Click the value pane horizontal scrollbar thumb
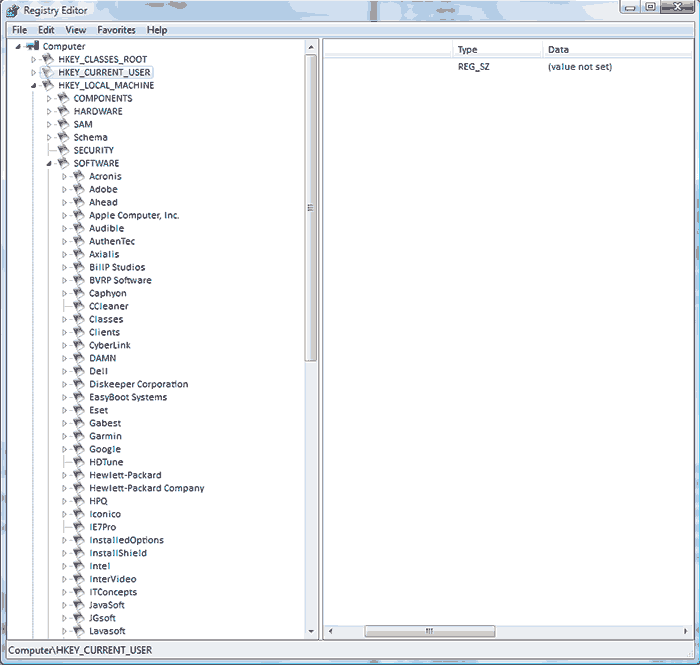 (x=429, y=631)
